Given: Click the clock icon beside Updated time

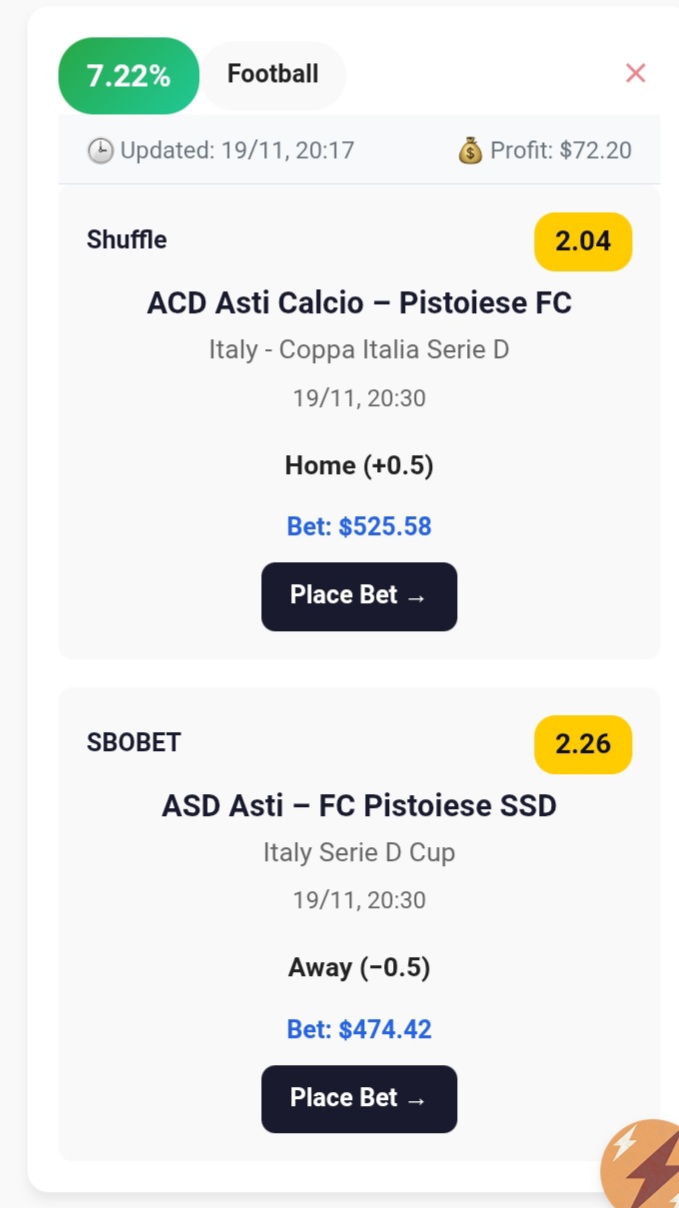Looking at the screenshot, I should pos(100,151).
